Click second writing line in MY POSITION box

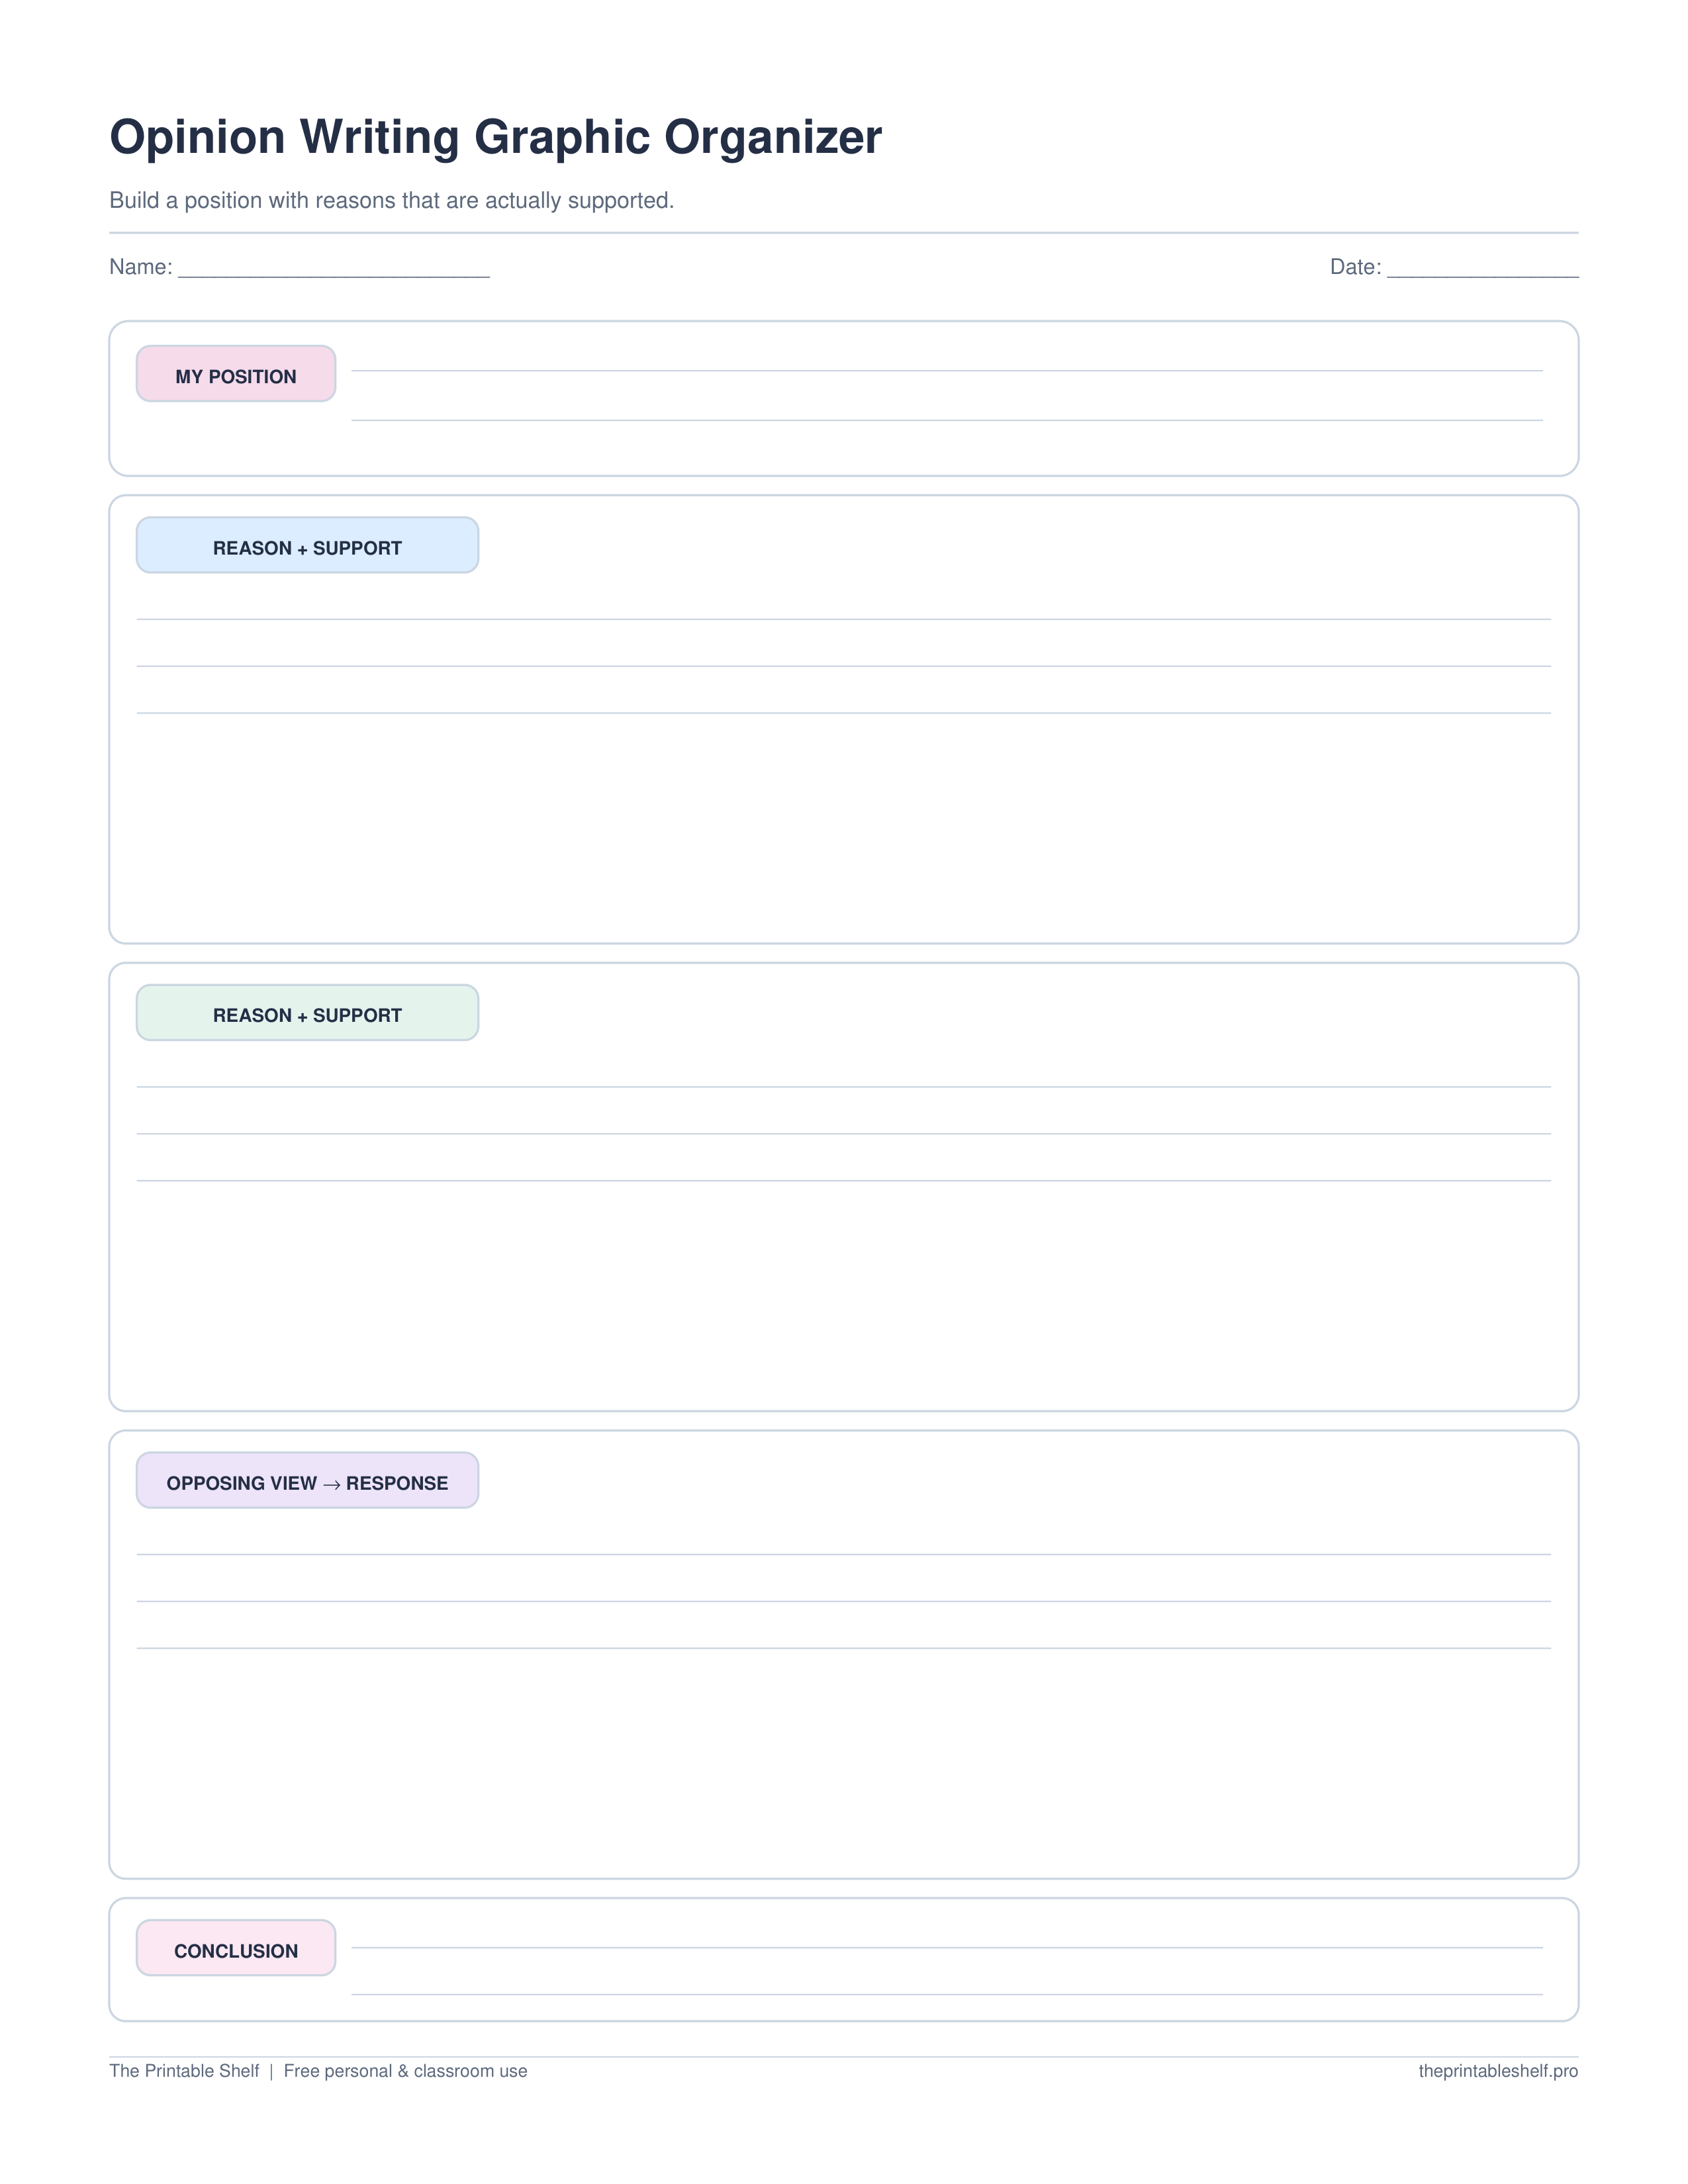tap(947, 420)
